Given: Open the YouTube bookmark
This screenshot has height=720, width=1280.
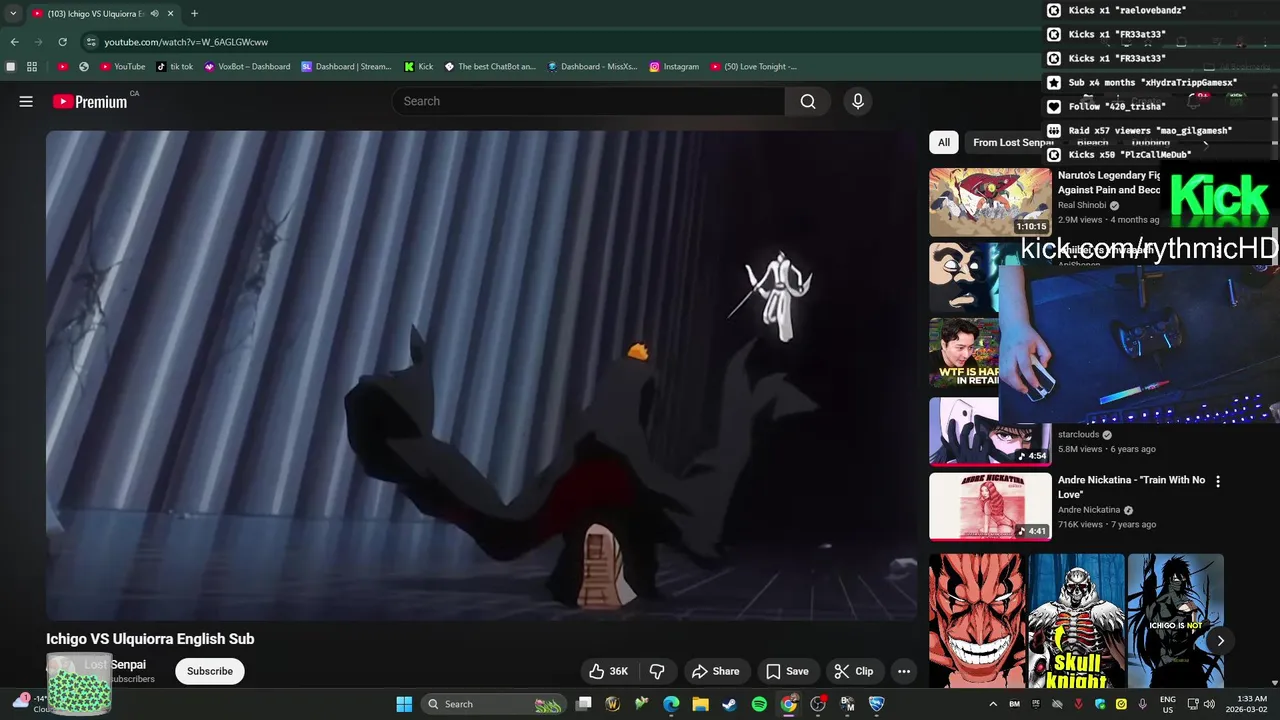Looking at the screenshot, I should click(122, 67).
